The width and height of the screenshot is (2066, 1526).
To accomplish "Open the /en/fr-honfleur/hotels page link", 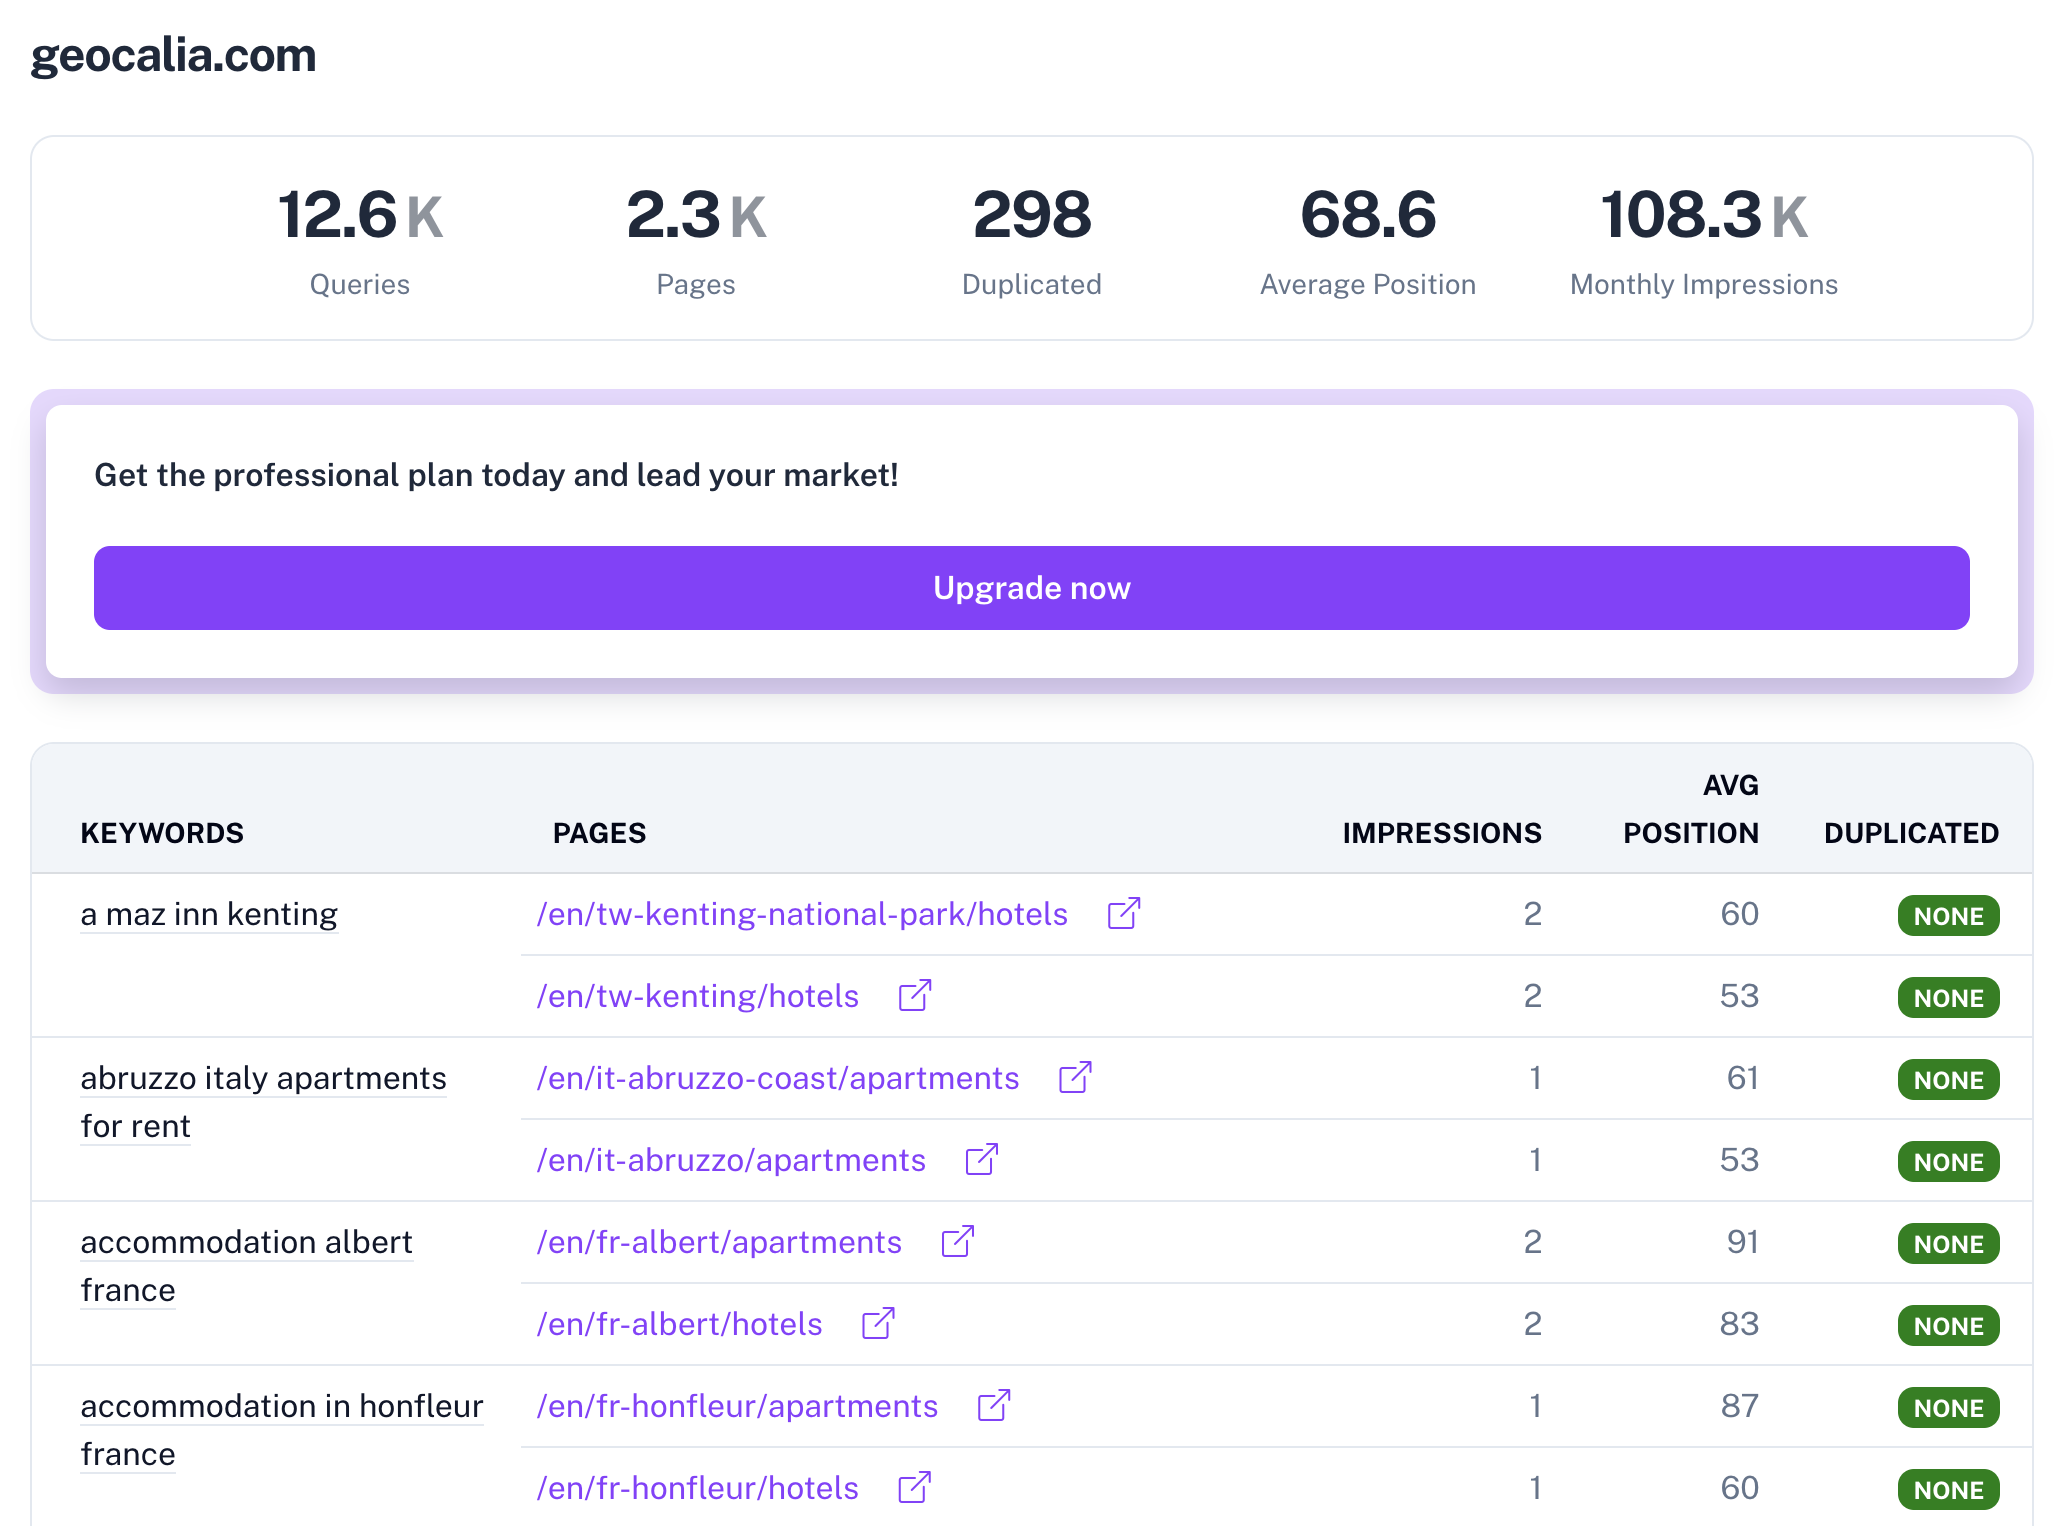I will click(698, 1488).
